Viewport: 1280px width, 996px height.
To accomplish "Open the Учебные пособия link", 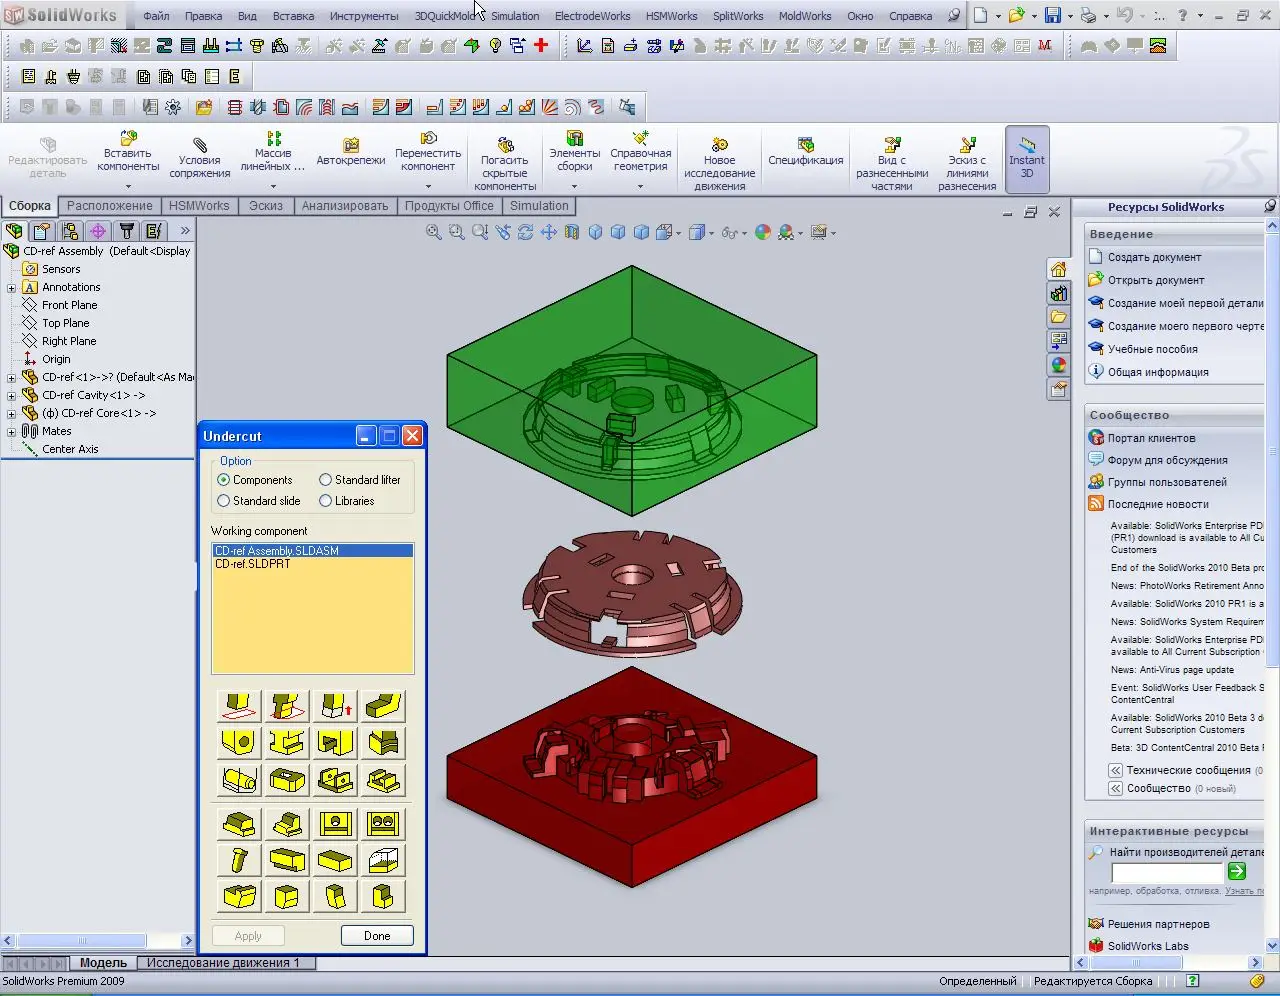I will [1152, 349].
